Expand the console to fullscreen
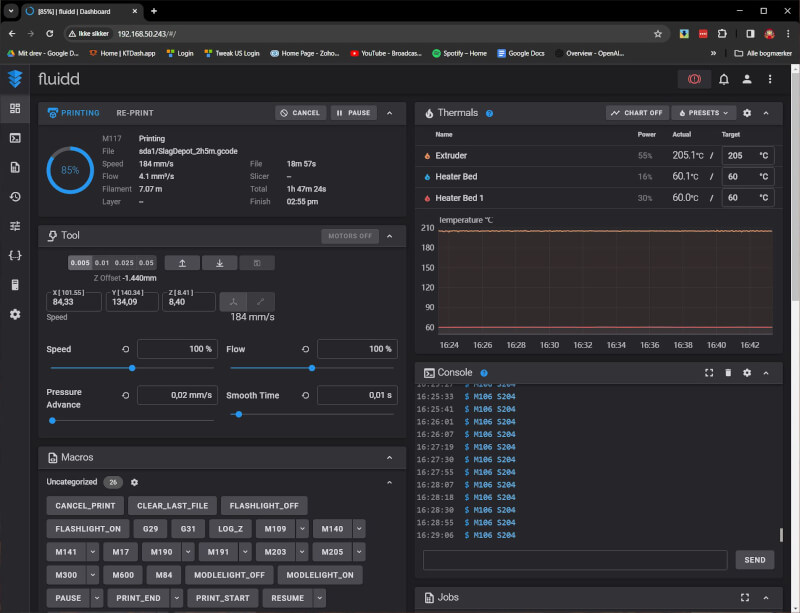The width and height of the screenshot is (800, 613). pyautogui.click(x=709, y=372)
